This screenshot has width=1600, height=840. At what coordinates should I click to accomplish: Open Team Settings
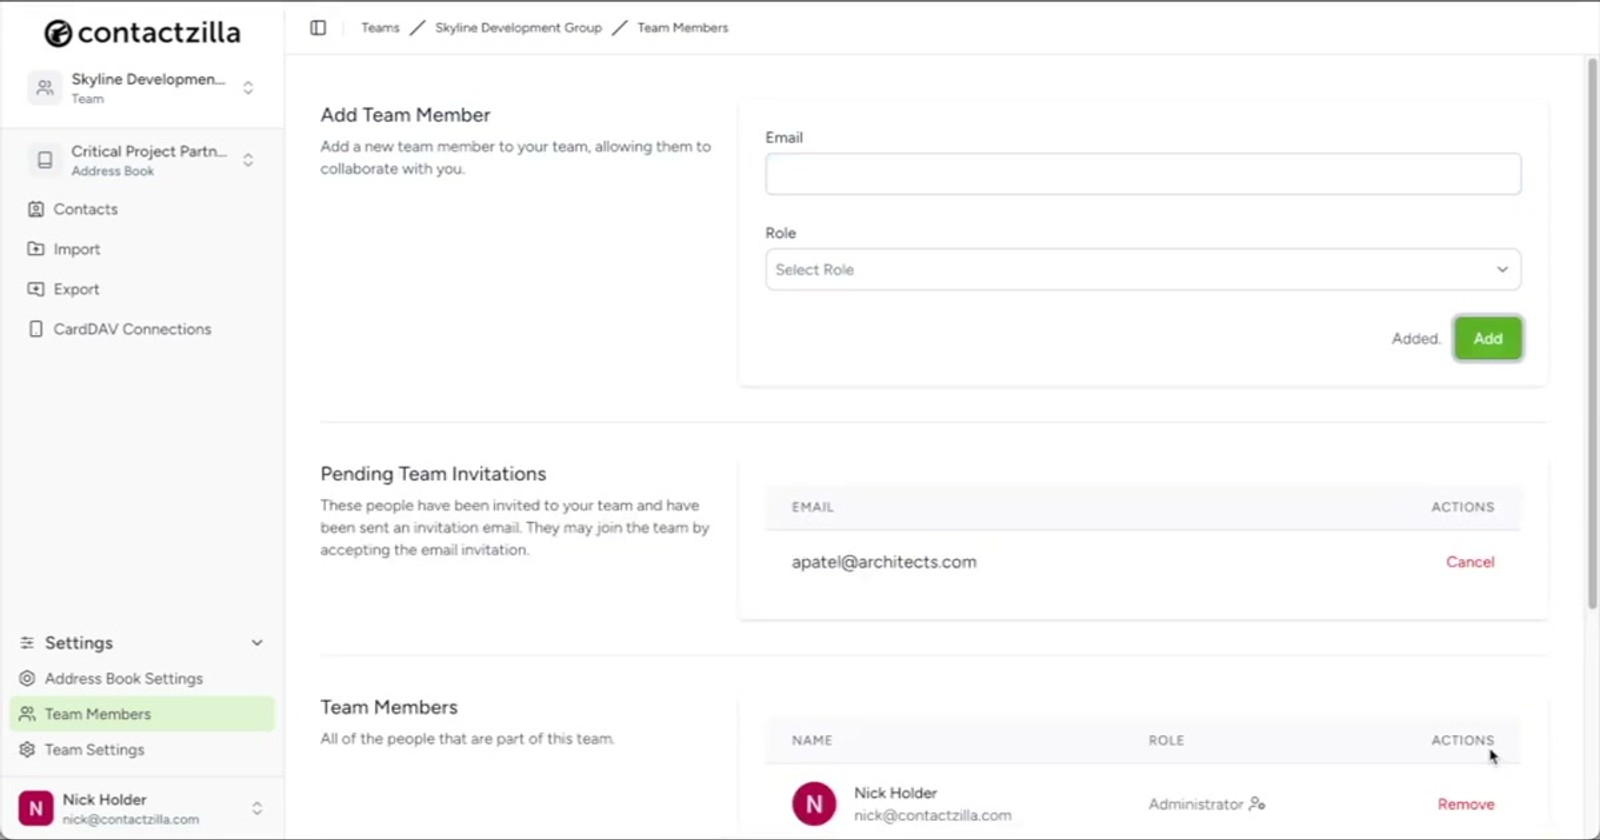point(95,749)
